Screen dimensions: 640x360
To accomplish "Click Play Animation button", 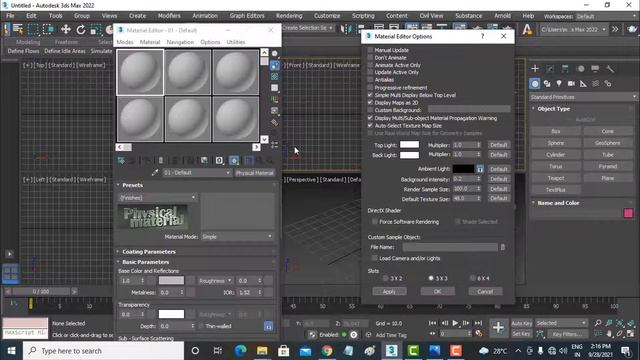I will (x=455, y=323).
